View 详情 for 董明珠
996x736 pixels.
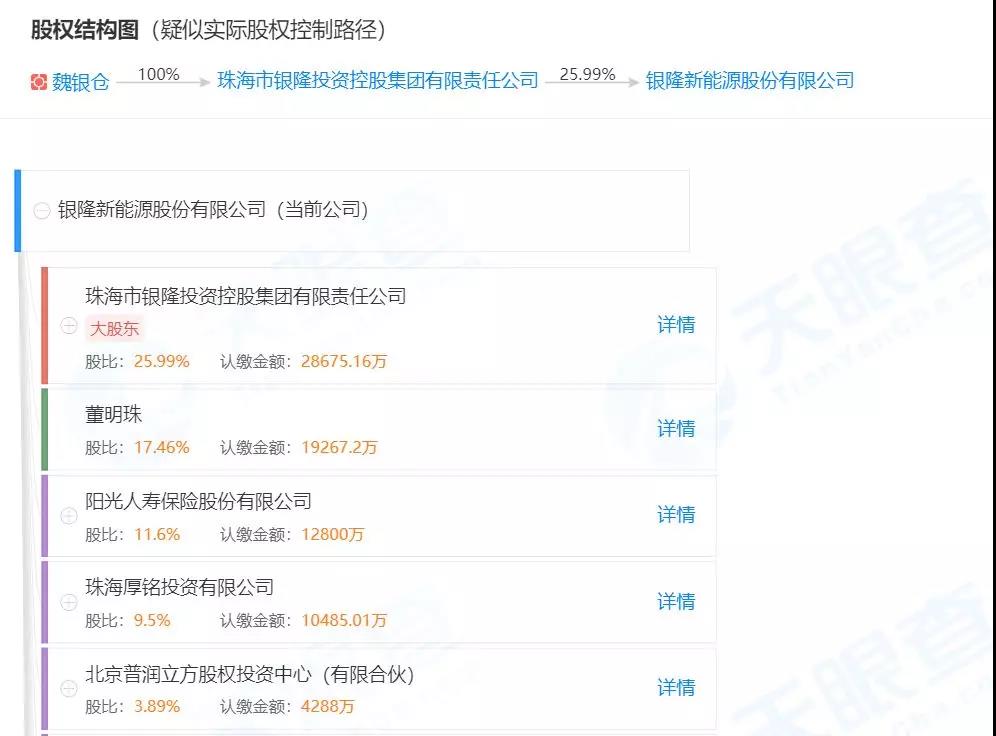click(x=676, y=429)
